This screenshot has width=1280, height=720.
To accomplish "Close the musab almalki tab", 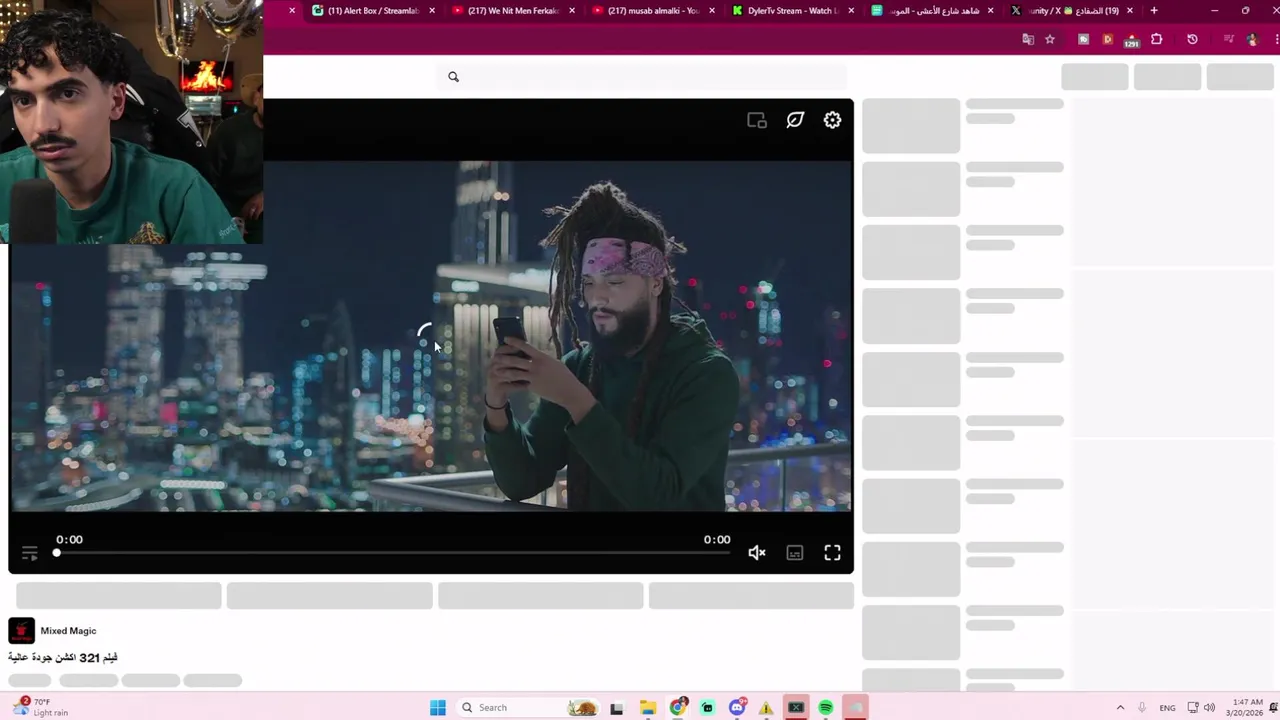I will point(712,11).
